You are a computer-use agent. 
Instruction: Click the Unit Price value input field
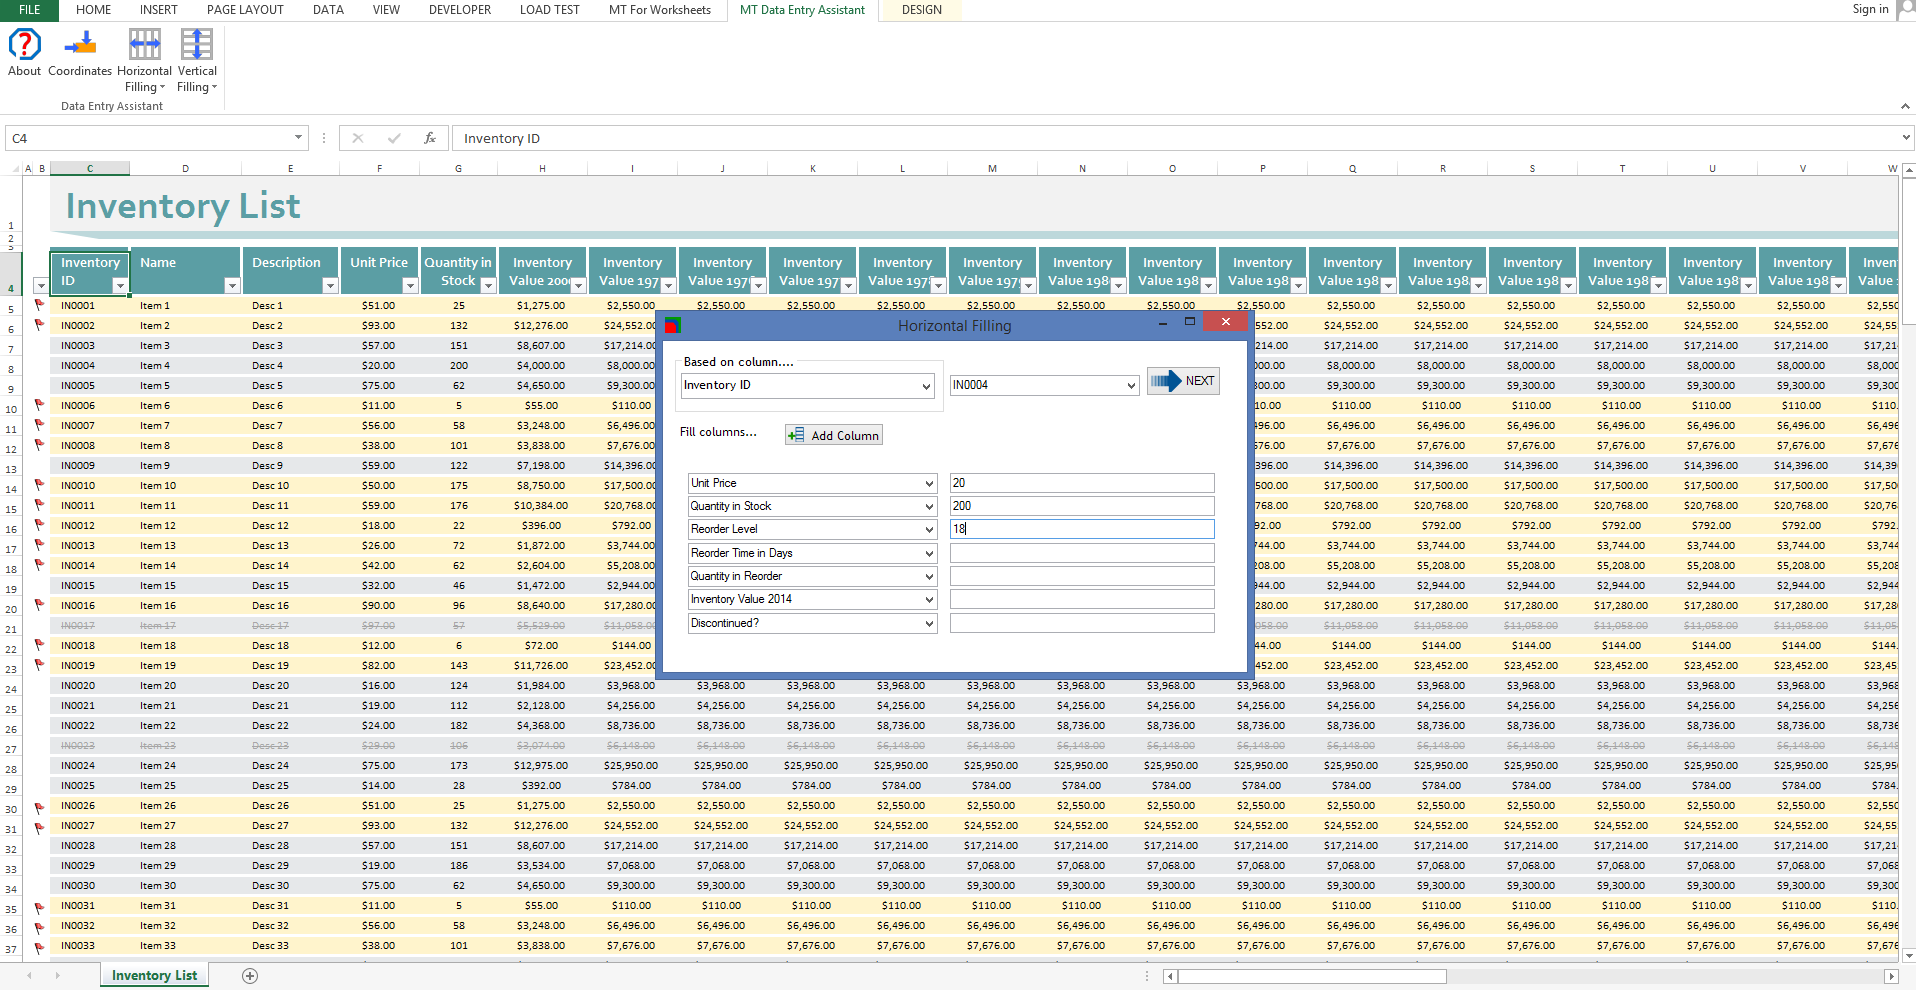[1082, 483]
